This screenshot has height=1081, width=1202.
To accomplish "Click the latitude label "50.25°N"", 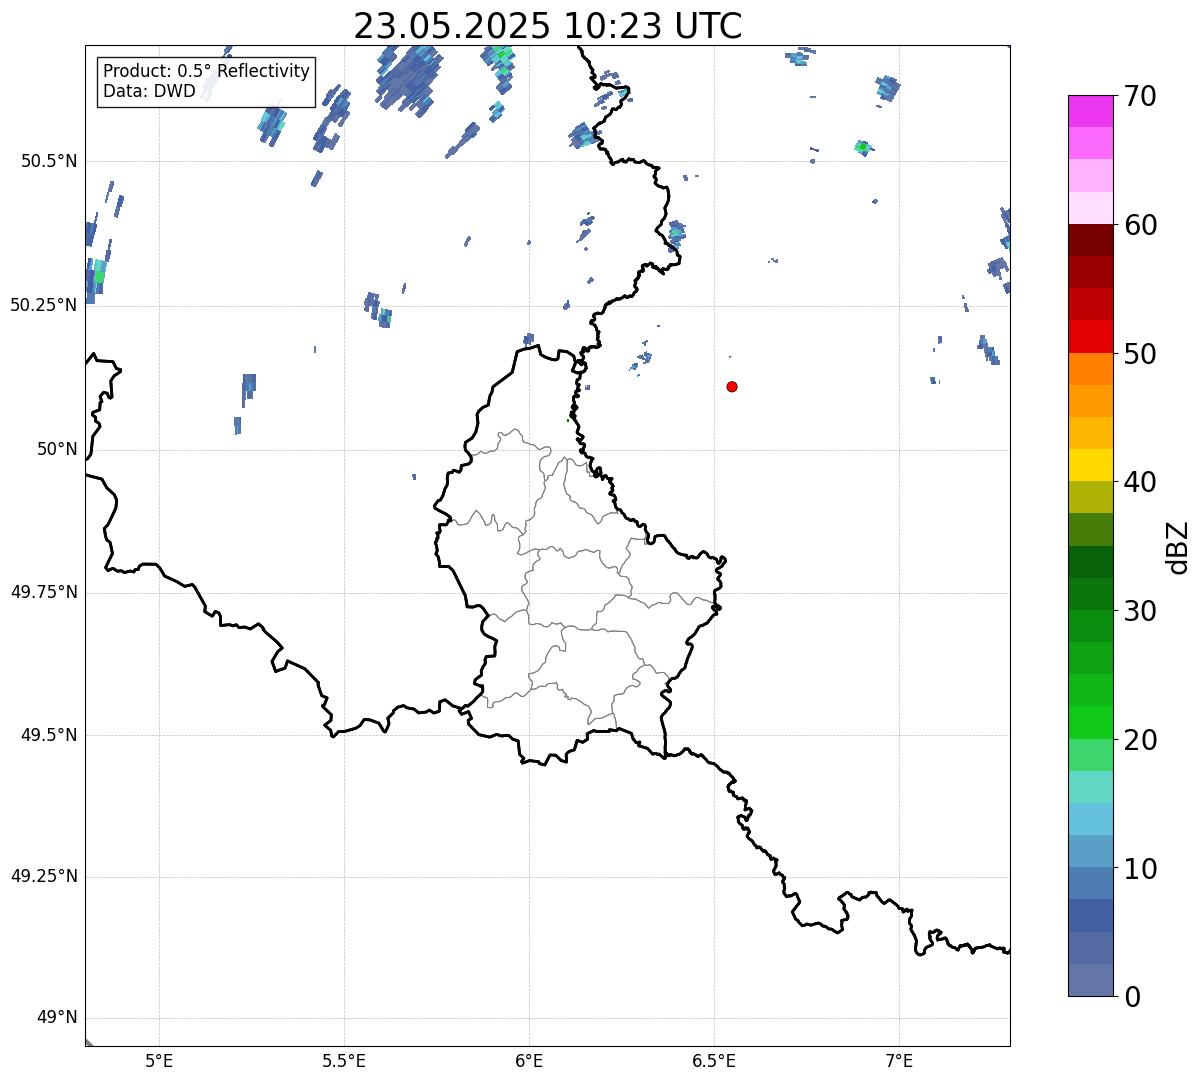I will click(x=44, y=305).
